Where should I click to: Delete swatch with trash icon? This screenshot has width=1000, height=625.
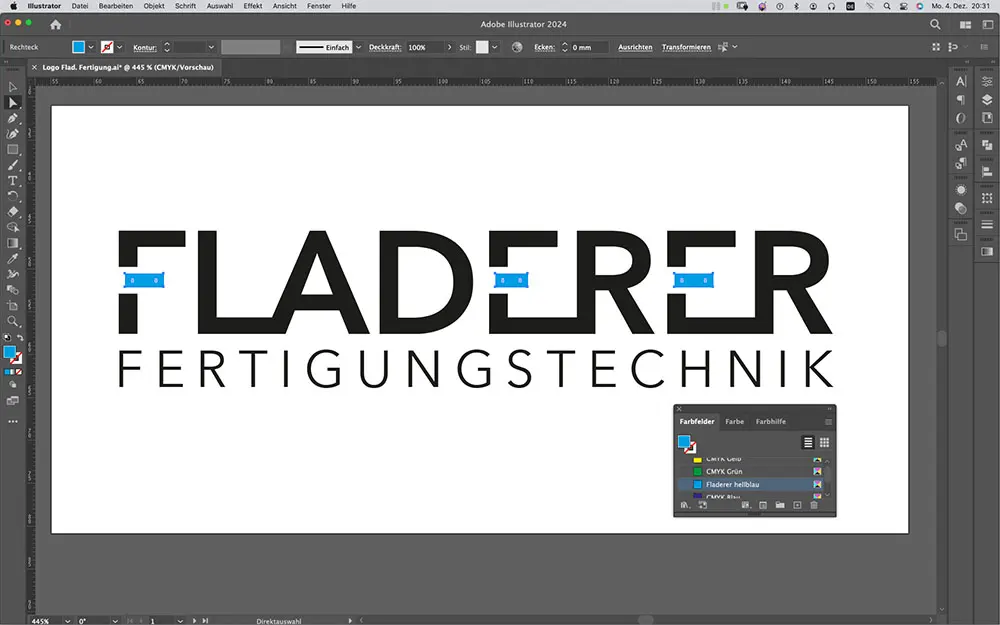coord(814,505)
